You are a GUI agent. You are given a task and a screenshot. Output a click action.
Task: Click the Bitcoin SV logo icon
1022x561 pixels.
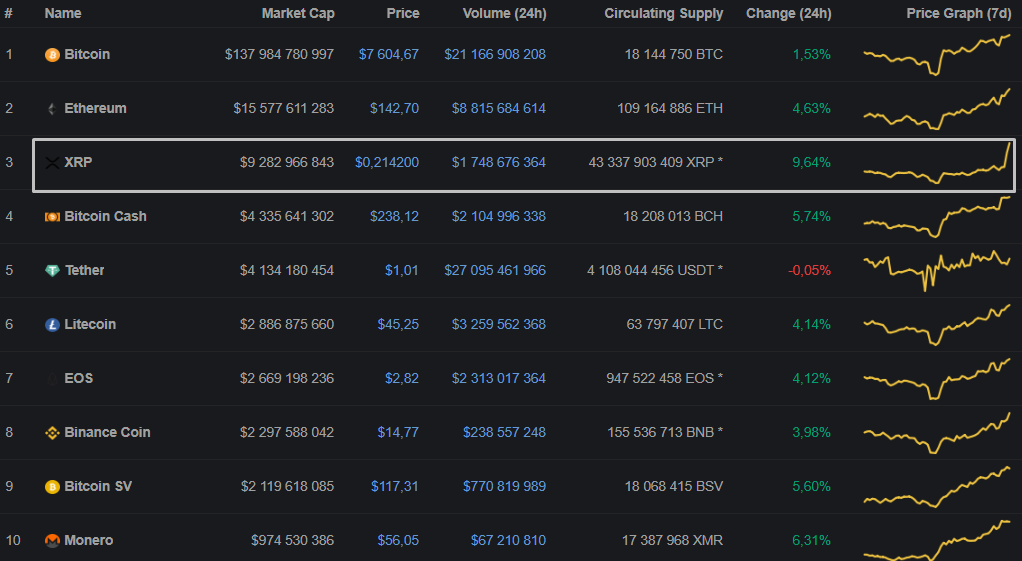[52, 487]
